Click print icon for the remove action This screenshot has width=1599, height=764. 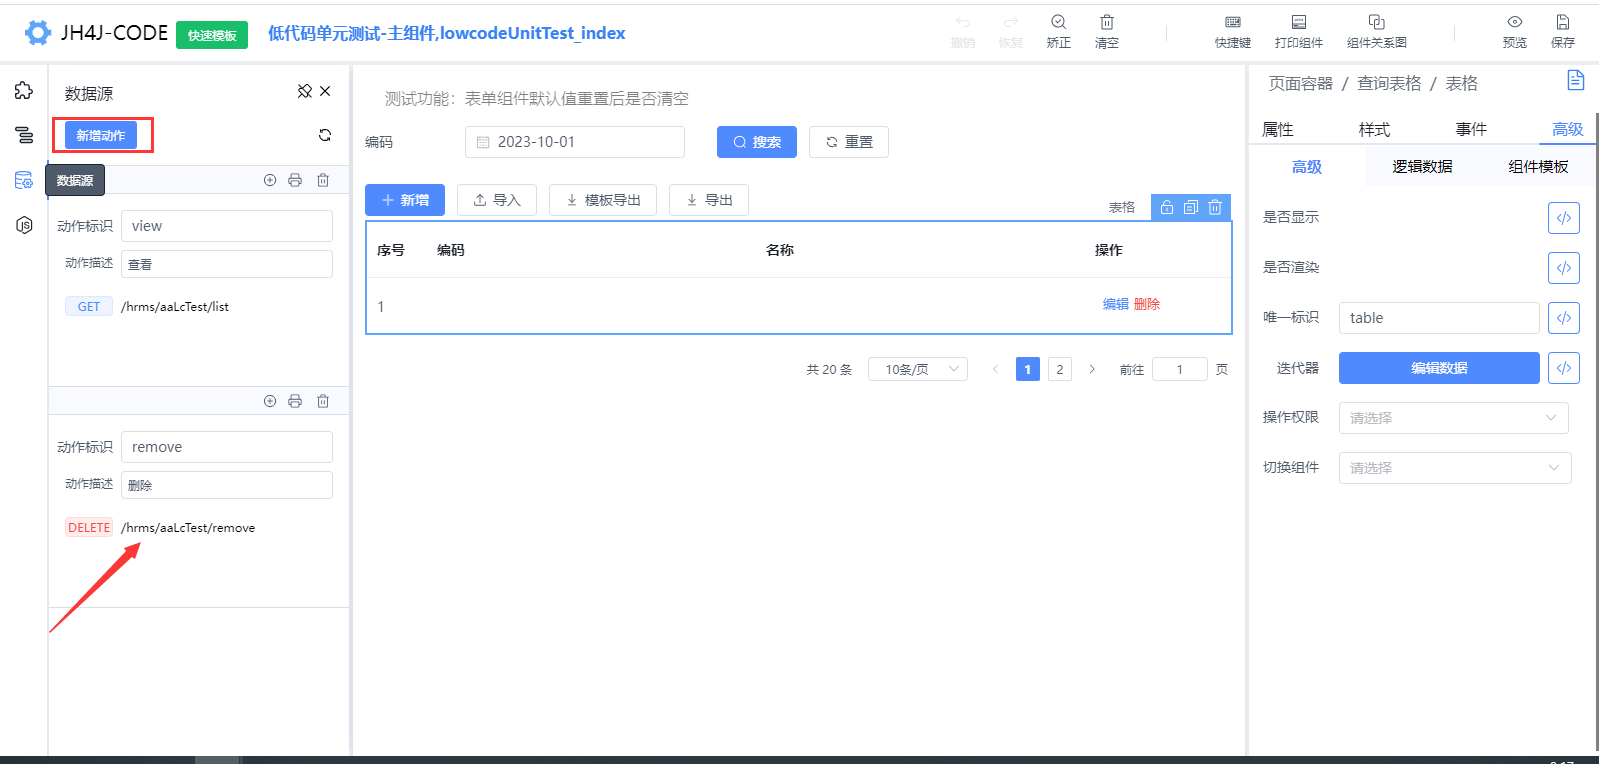pyautogui.click(x=295, y=401)
